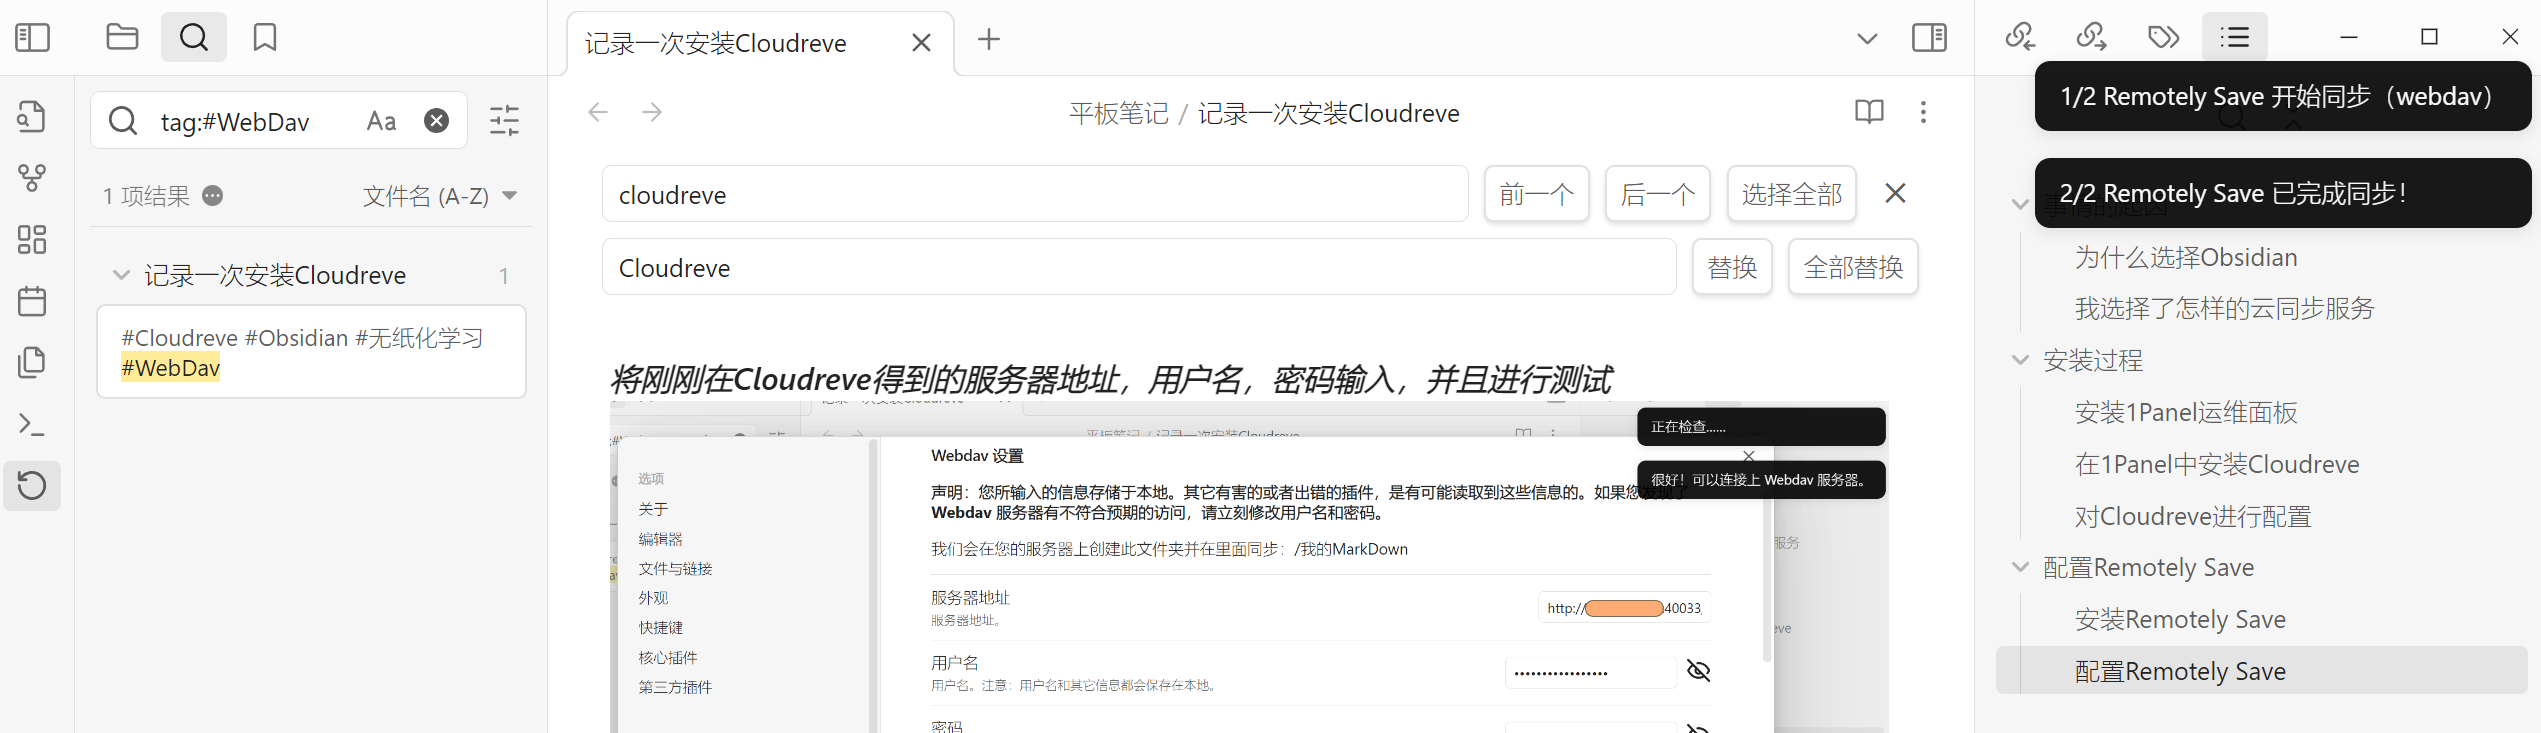Close the find and replace bar
The image size is (2541, 733).
coord(1895,193)
